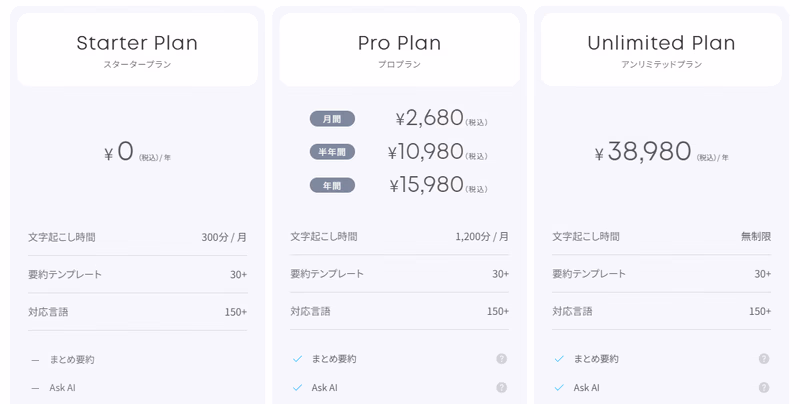Click Starter Plan まとめ要約 dash mark
This screenshot has width=800, height=404.
35,360
